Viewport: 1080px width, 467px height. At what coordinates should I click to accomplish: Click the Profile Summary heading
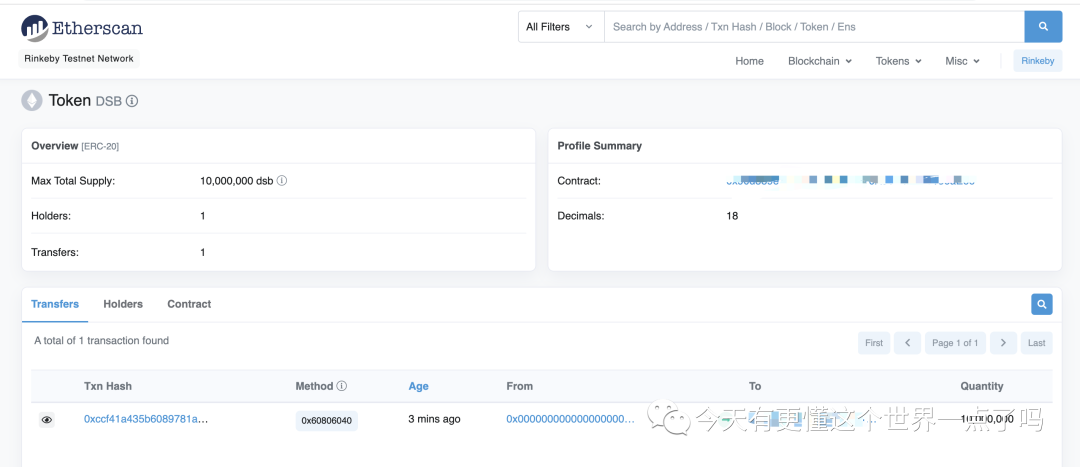point(600,146)
